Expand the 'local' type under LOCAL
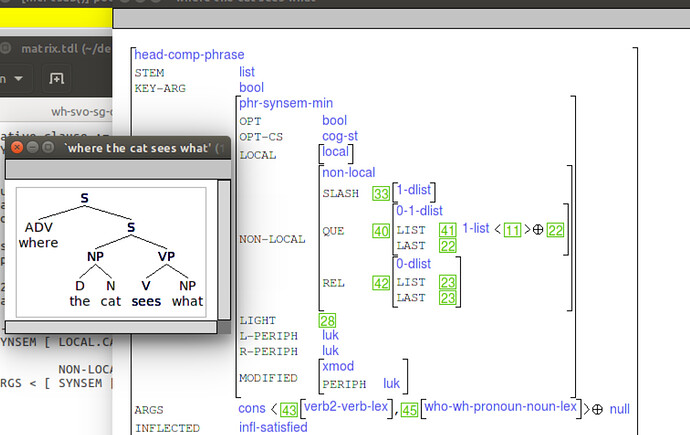Screen dimensions: 690x435 coord(335,152)
